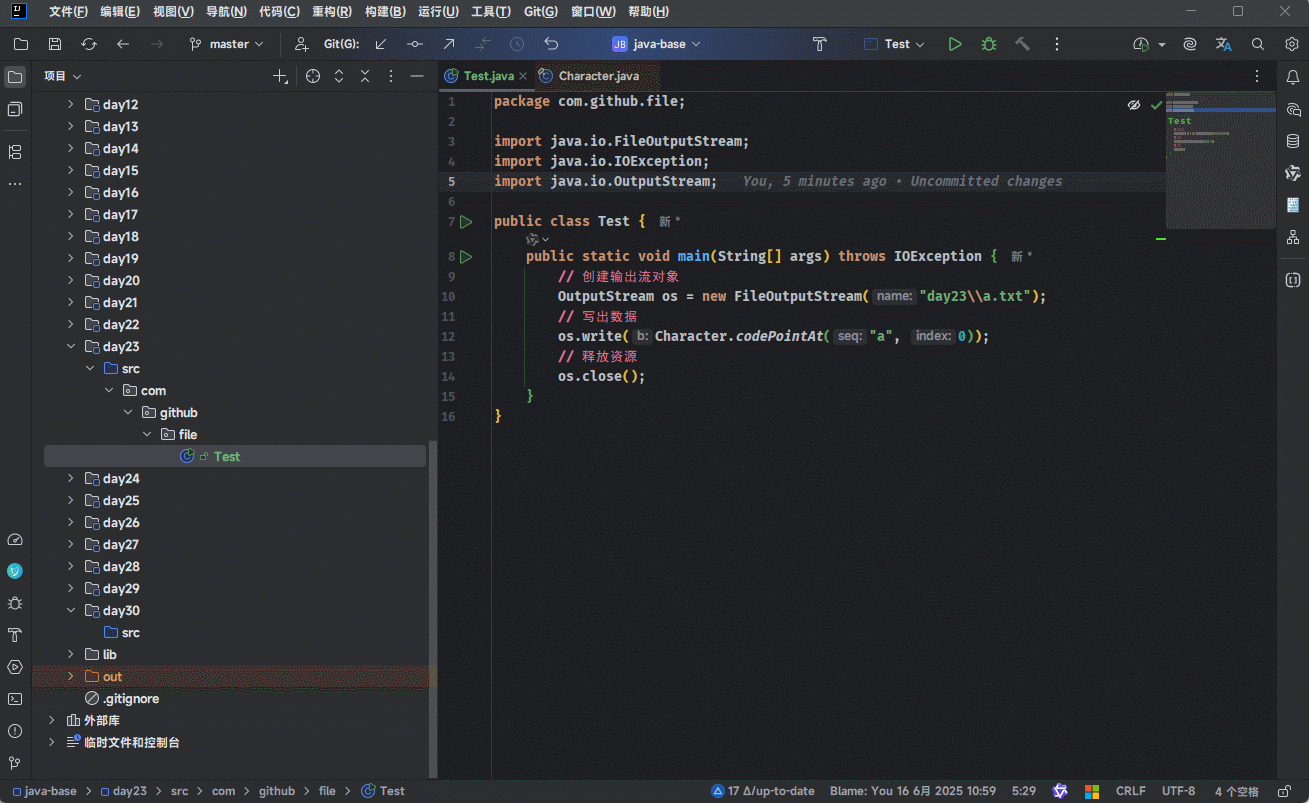Viewport: 1309px width, 803px height.
Task: Click the Debug bug icon
Action: pyautogui.click(x=988, y=44)
